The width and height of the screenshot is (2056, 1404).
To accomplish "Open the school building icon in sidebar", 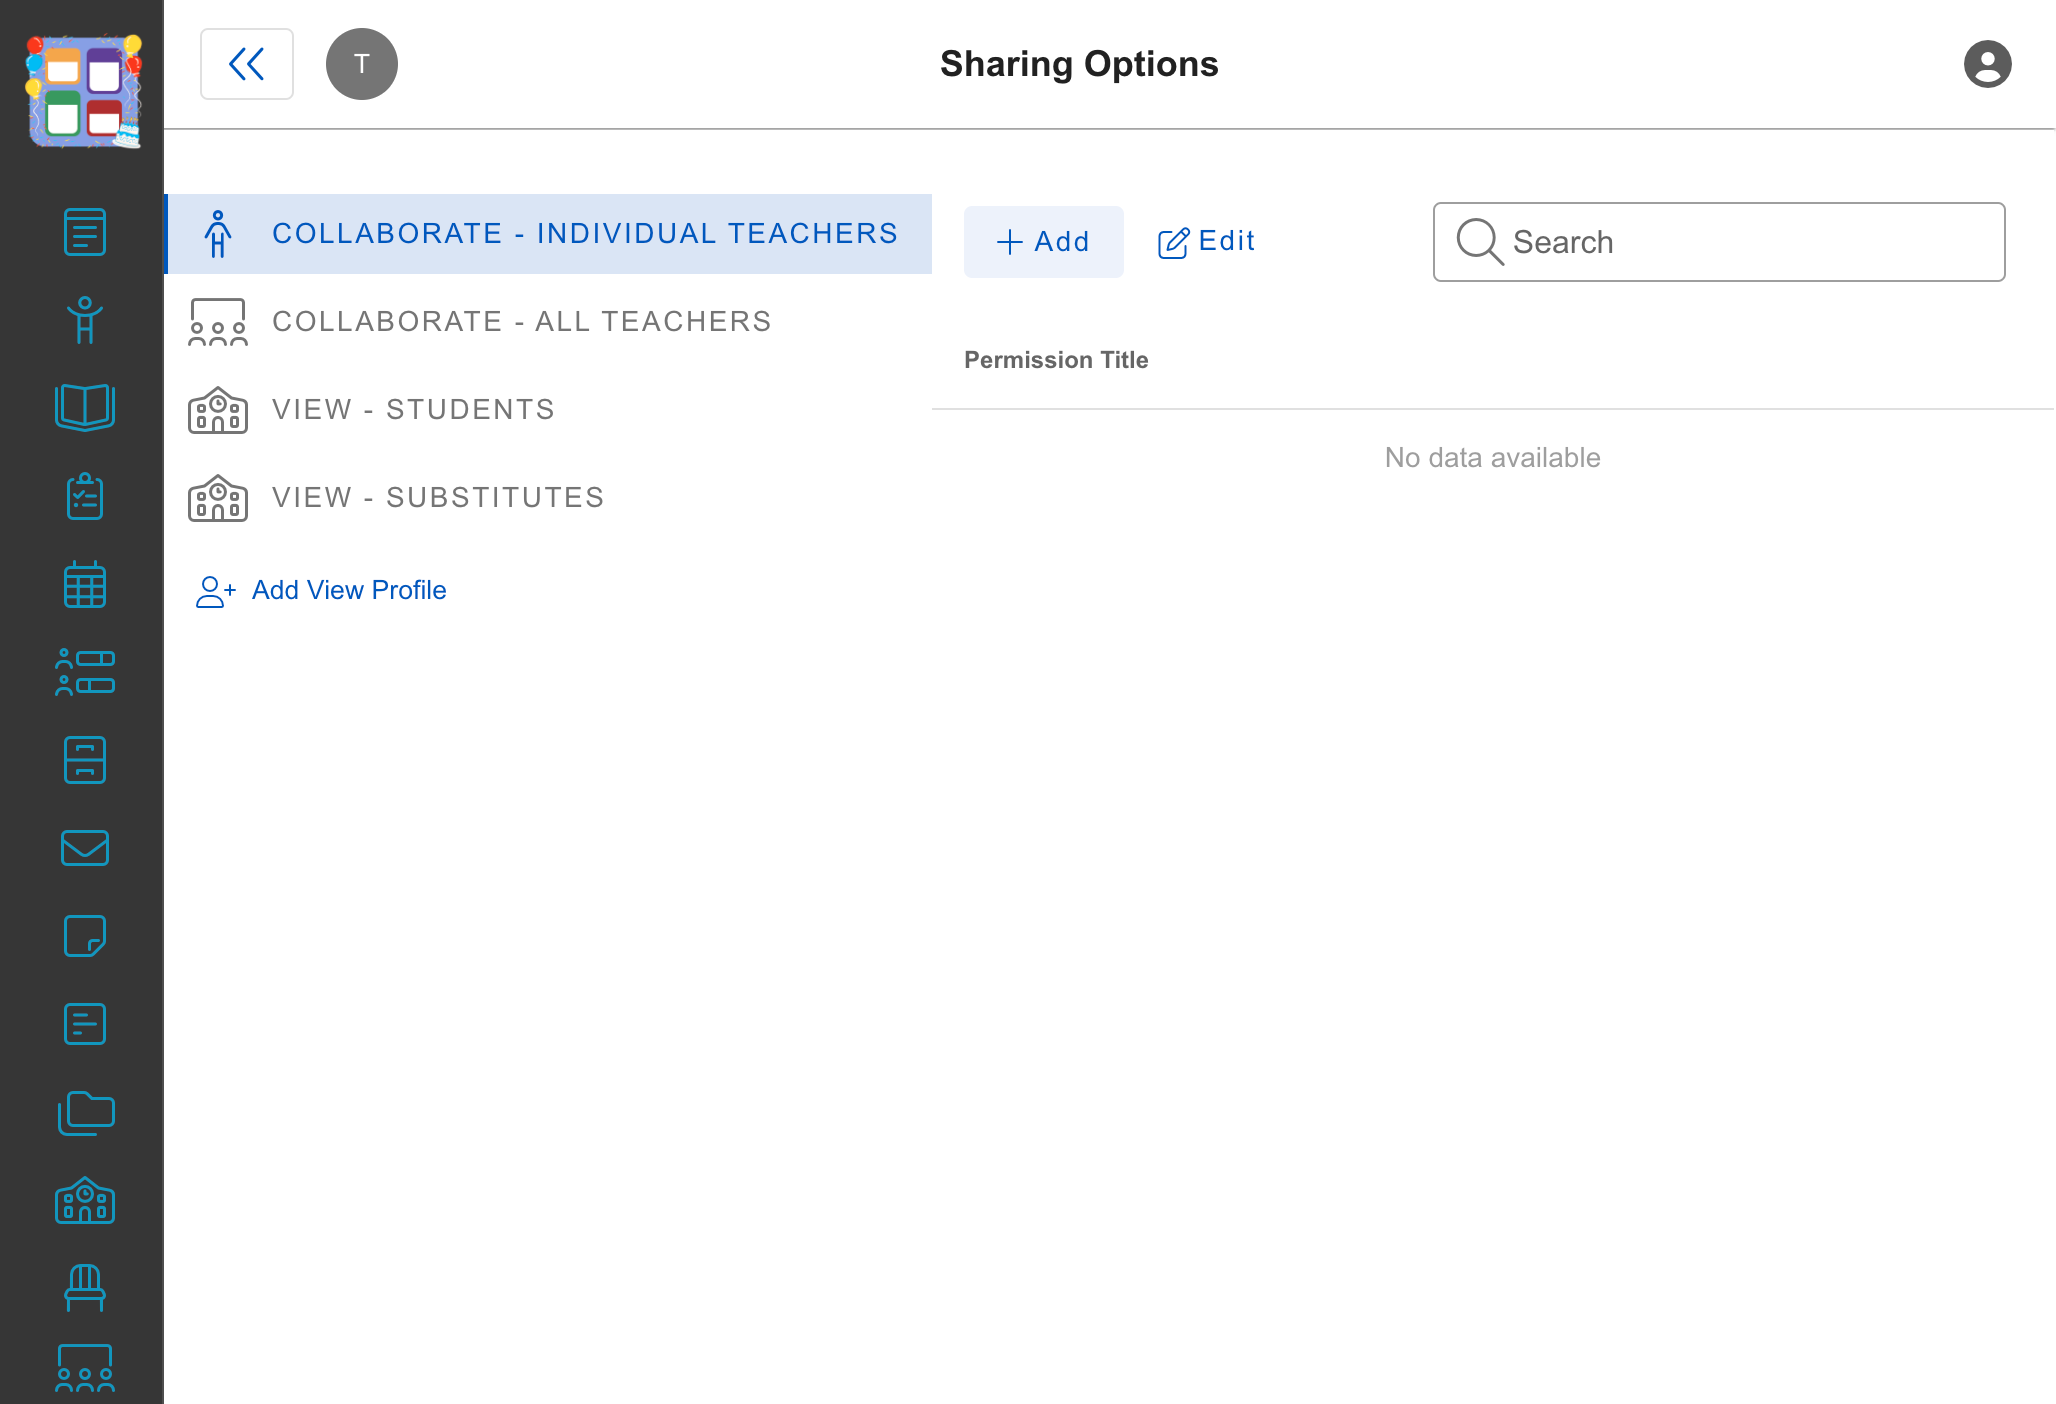I will click(x=85, y=1200).
